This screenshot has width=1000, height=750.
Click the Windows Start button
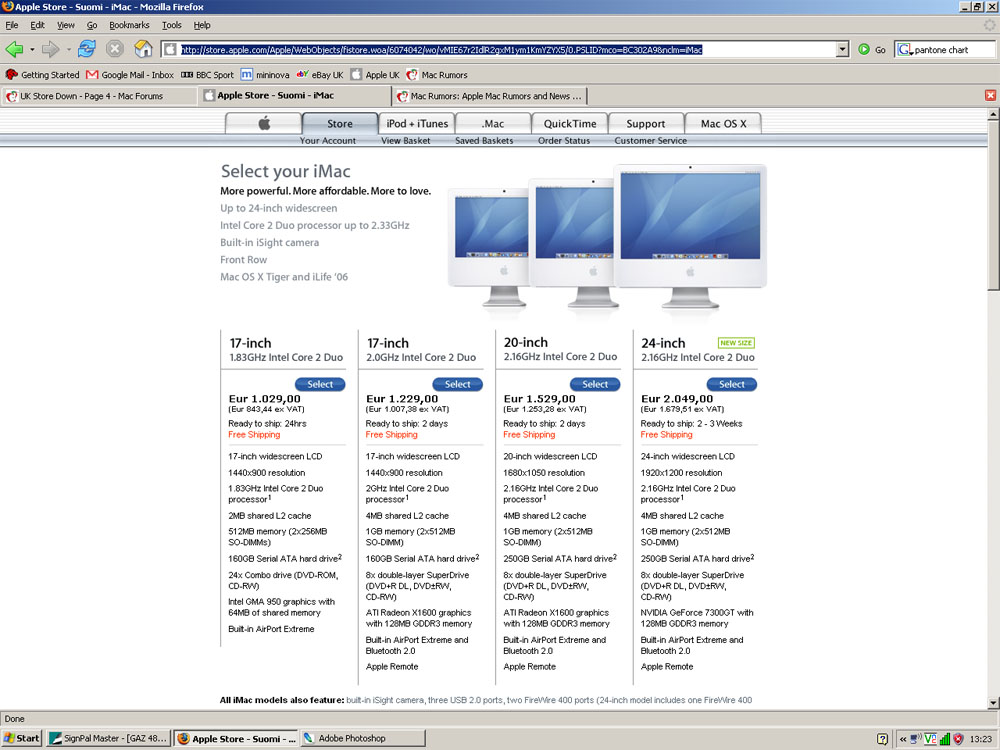tap(22, 739)
